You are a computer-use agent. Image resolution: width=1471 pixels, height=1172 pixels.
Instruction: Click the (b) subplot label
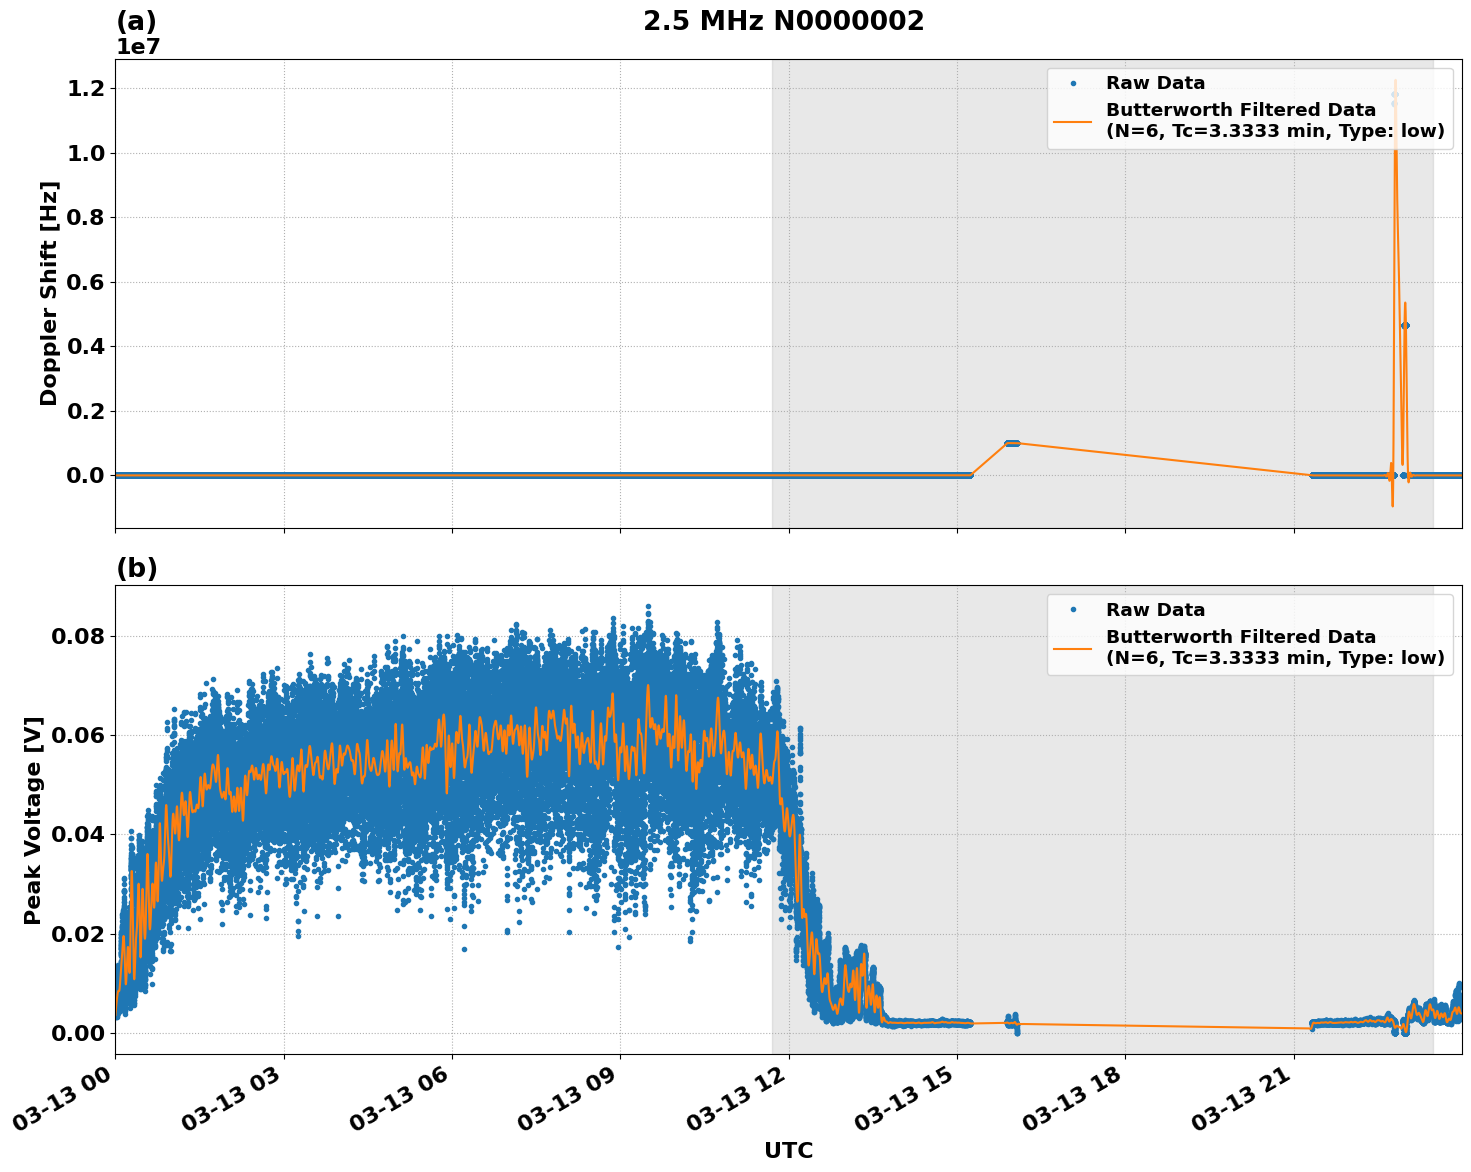pos(137,568)
